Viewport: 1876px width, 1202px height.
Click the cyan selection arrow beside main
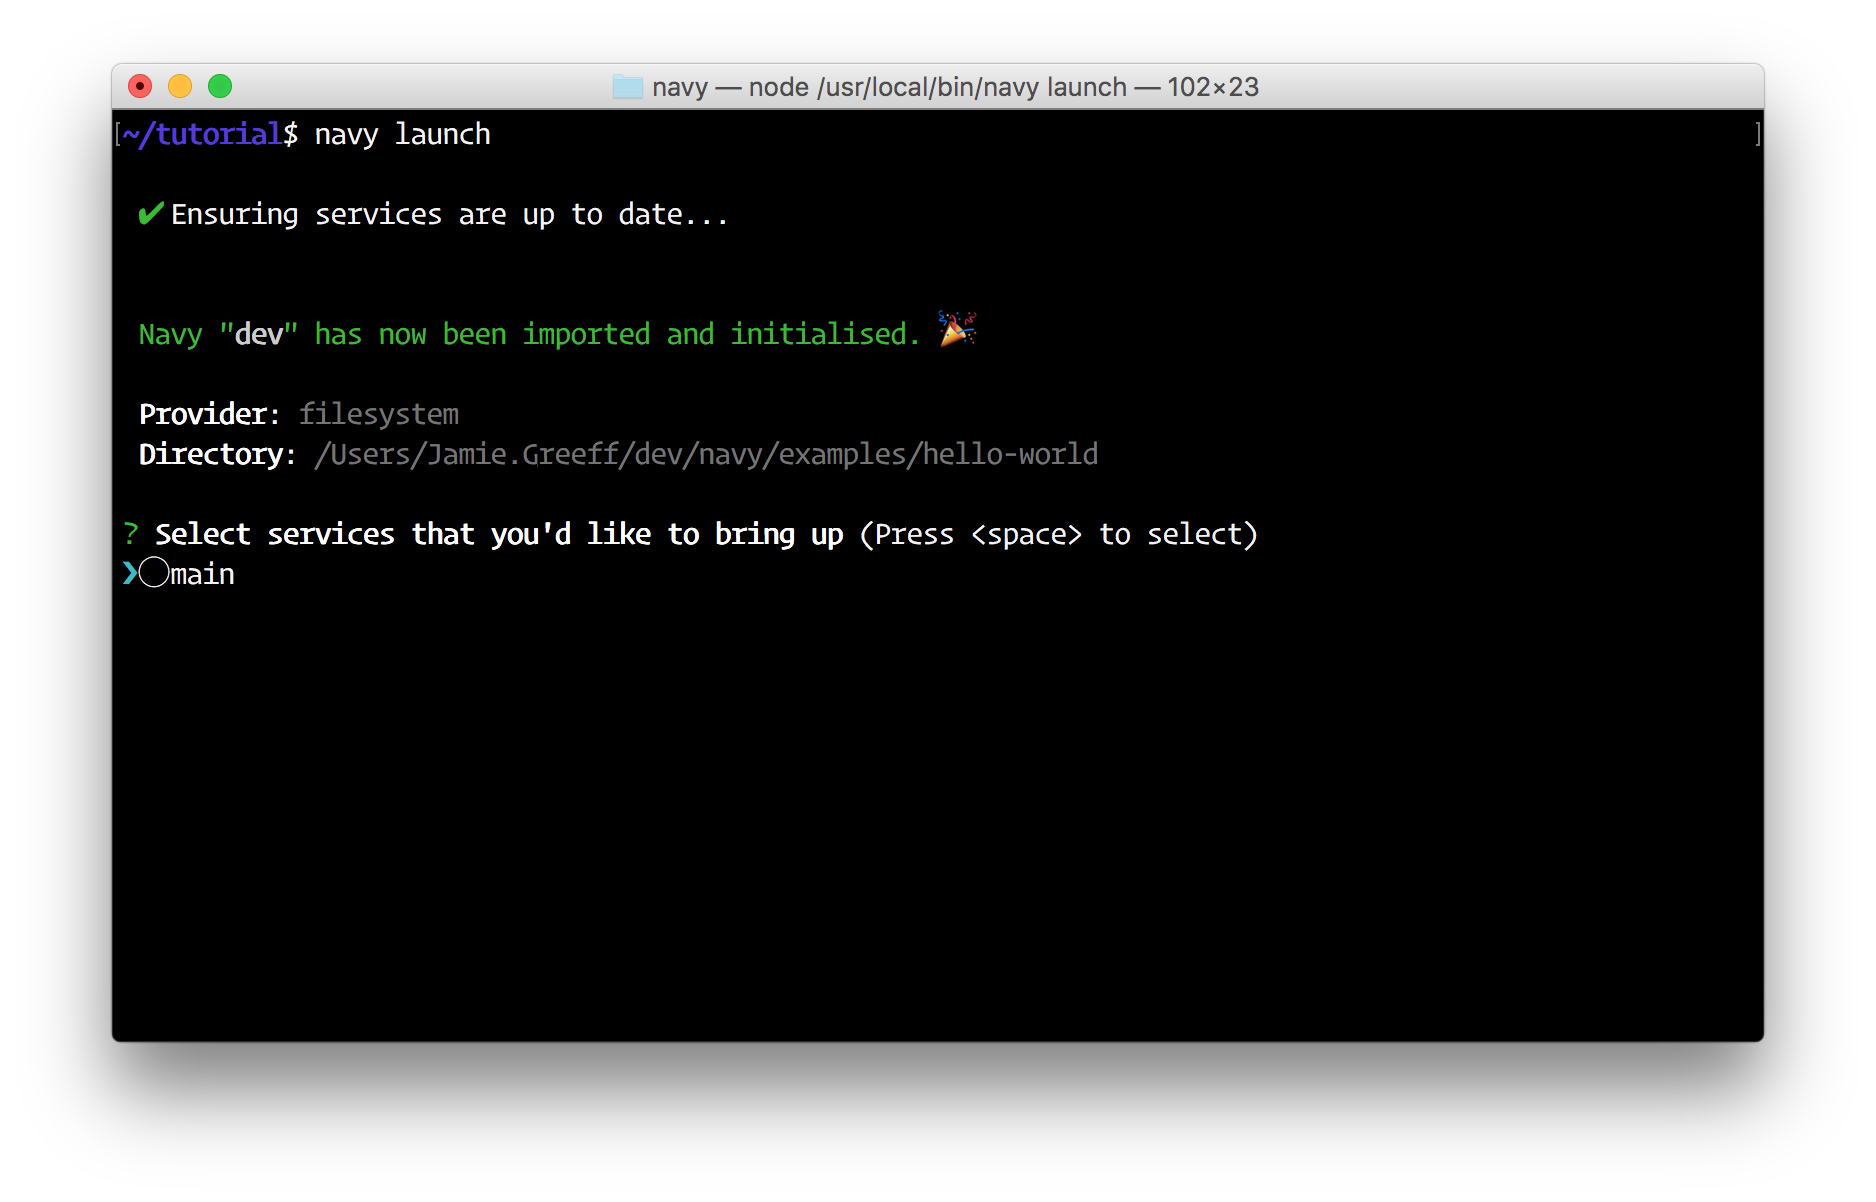coord(130,573)
